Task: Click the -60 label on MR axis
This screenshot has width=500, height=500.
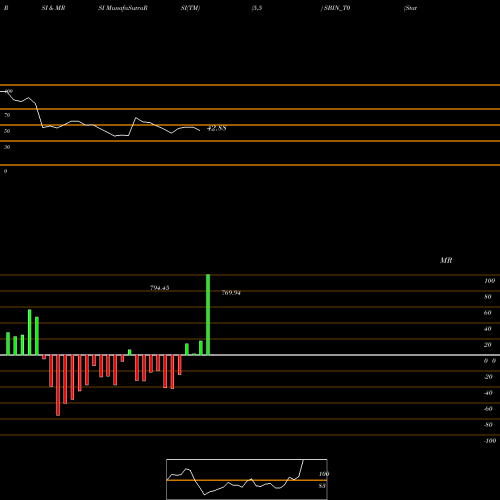Action: pos(488,409)
